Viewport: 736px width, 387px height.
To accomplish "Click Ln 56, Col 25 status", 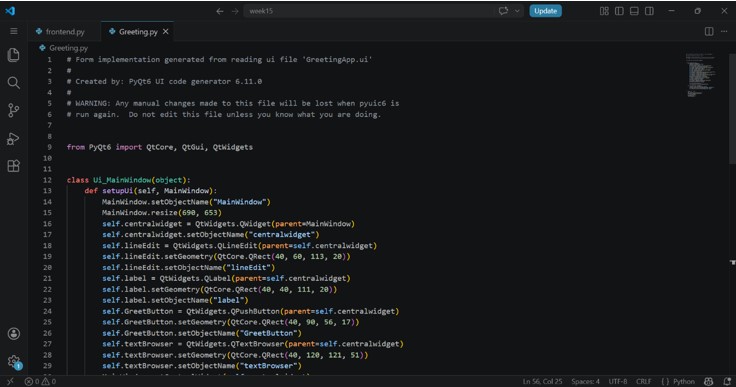I will (x=542, y=381).
